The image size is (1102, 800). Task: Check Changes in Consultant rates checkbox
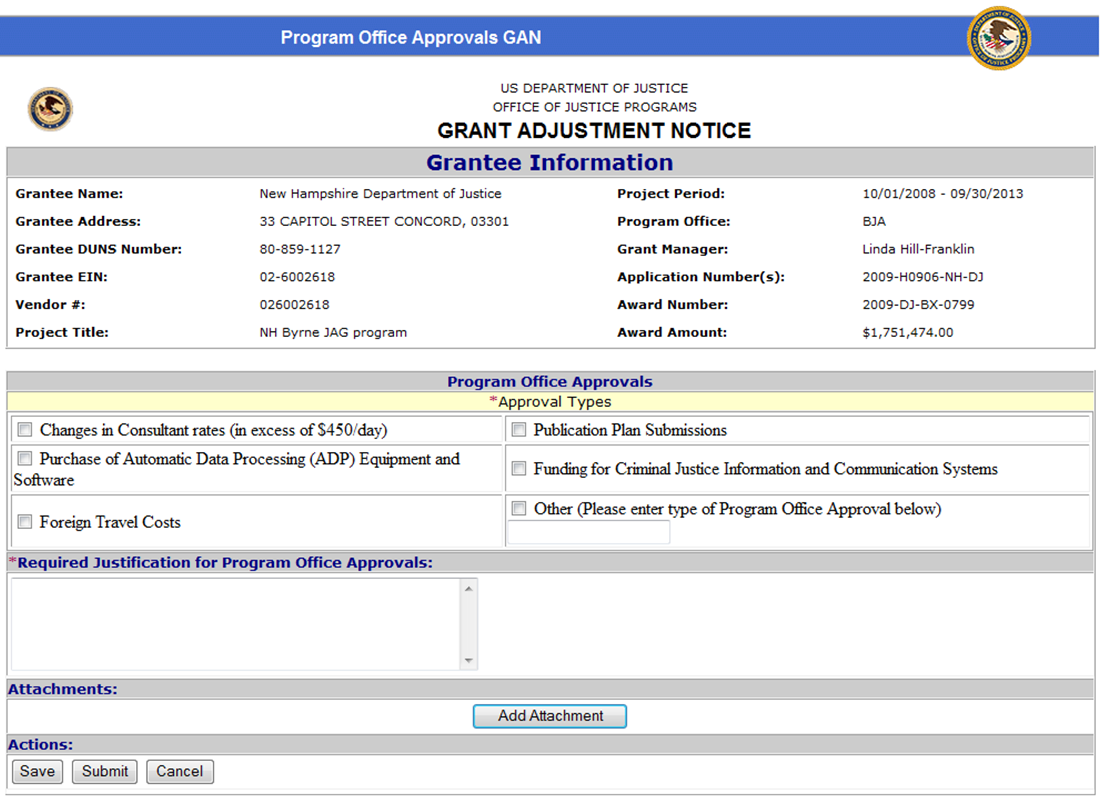(25, 430)
